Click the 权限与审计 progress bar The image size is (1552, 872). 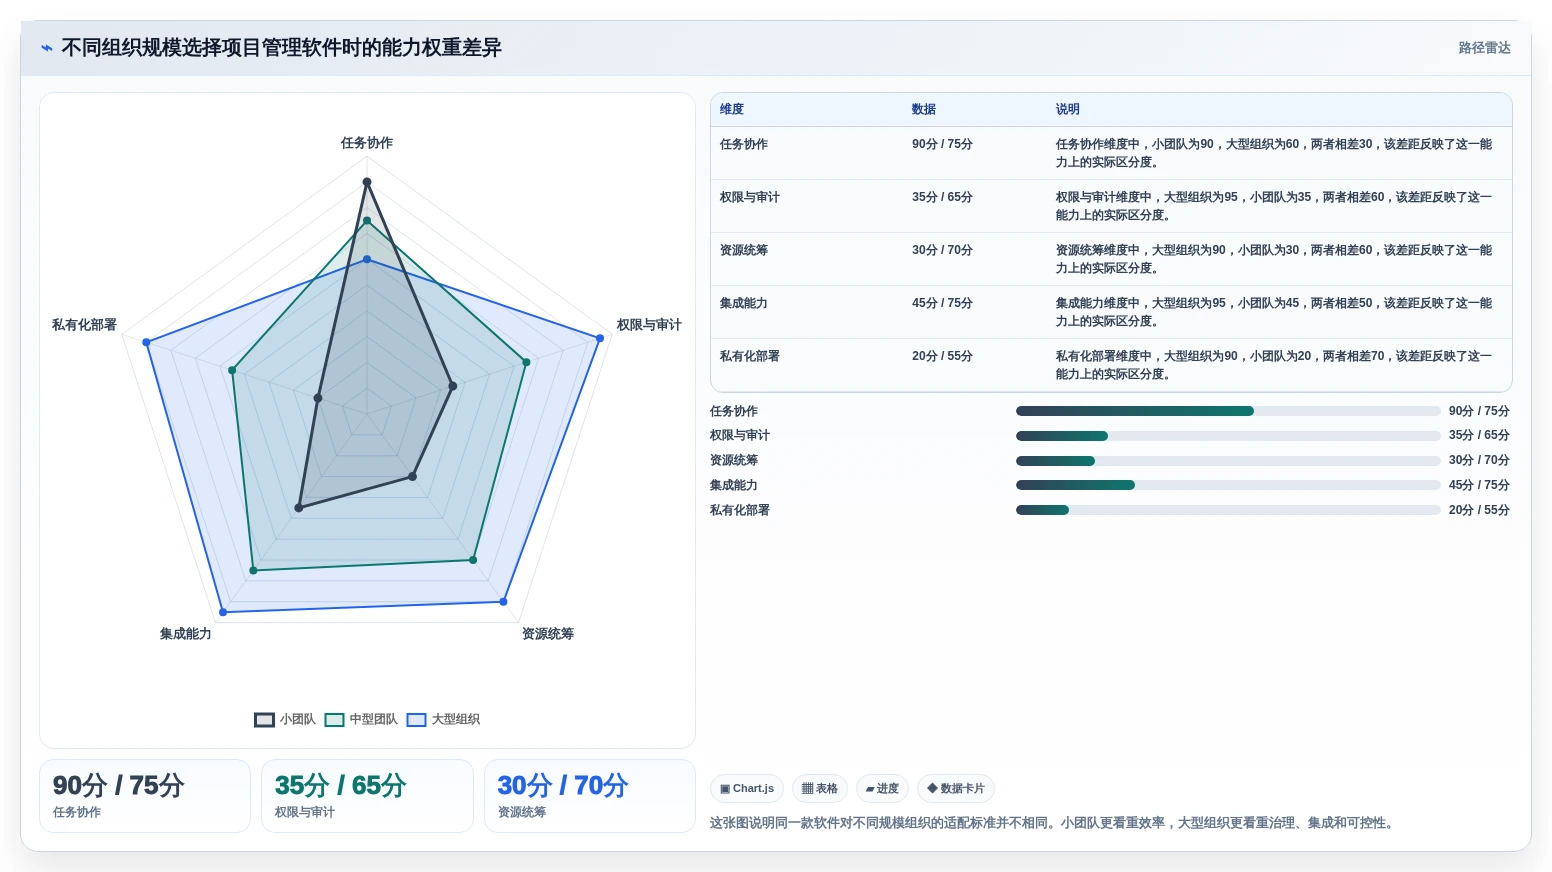point(1228,436)
